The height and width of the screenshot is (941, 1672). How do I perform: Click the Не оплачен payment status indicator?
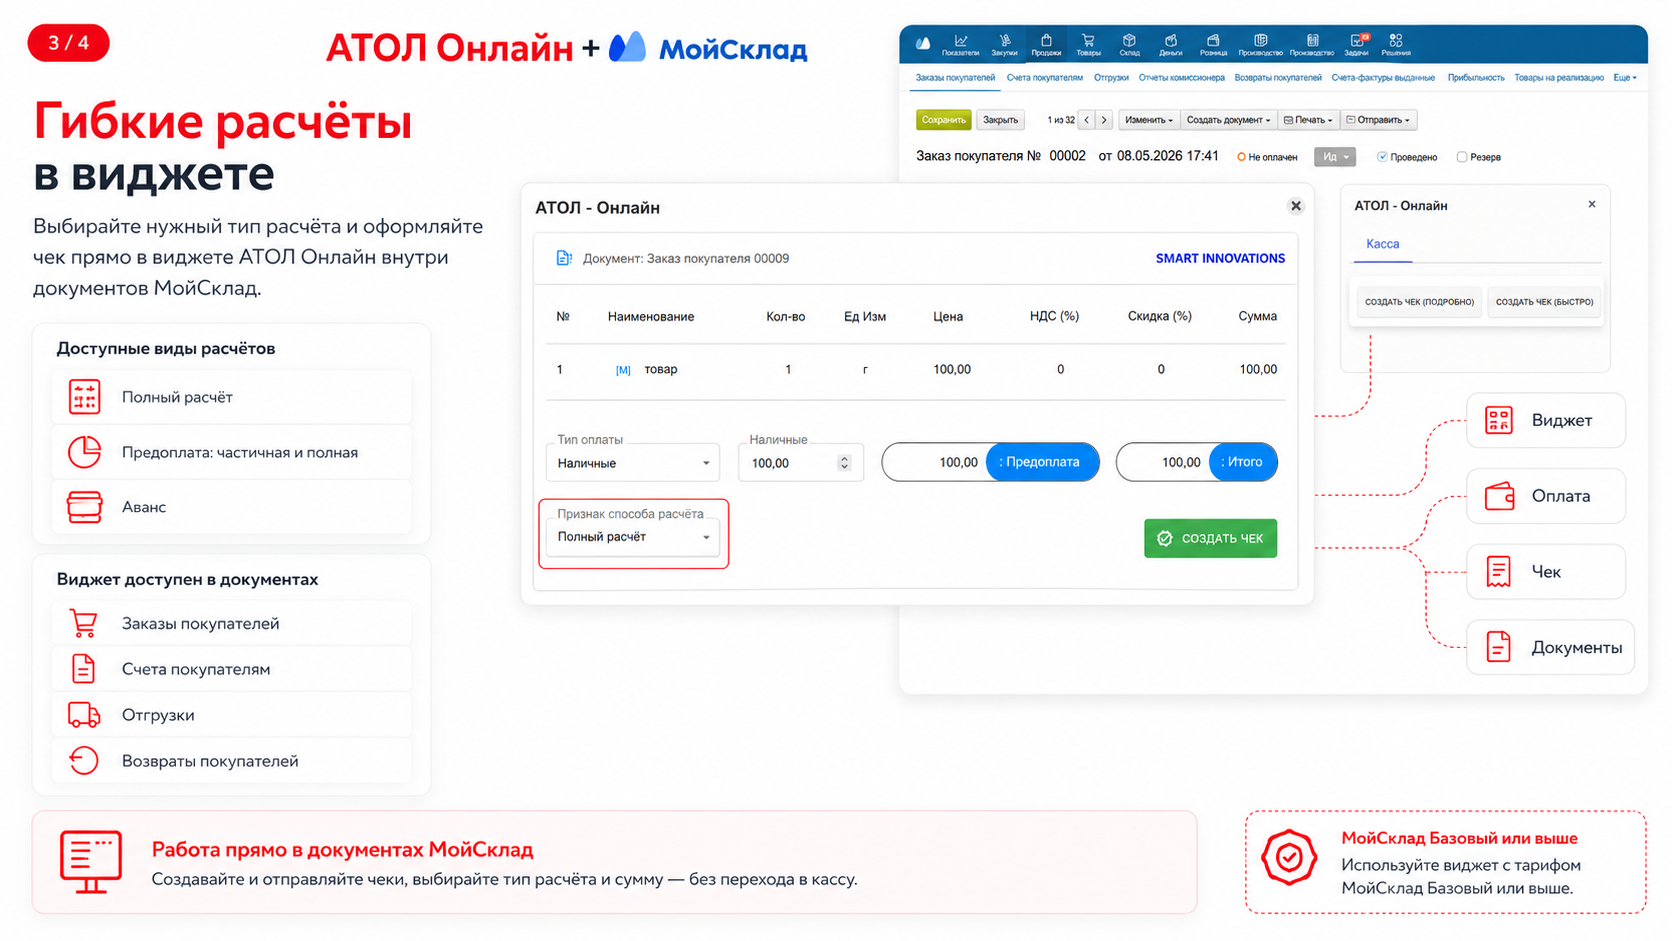1267,157
